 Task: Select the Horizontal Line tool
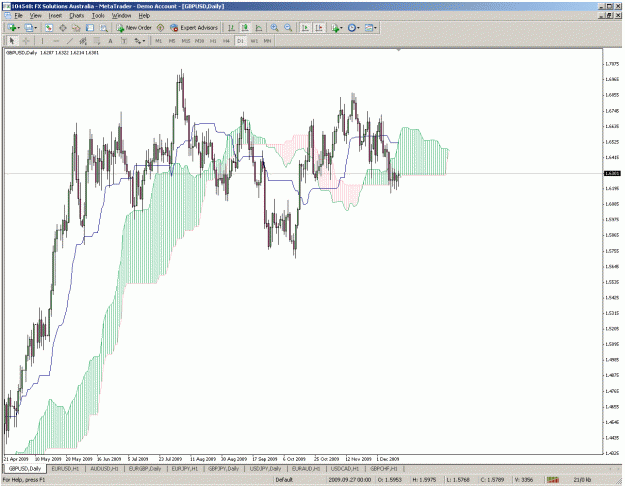(x=56, y=41)
